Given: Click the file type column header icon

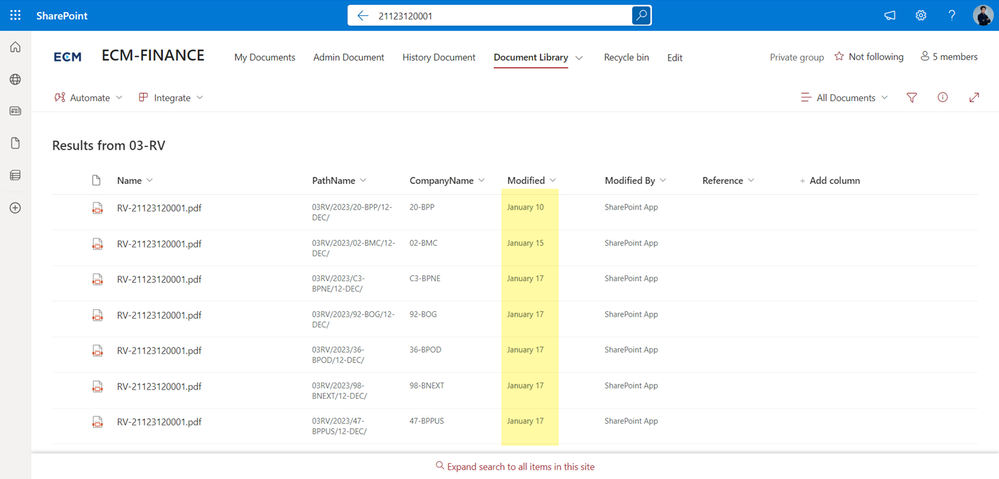Looking at the screenshot, I should [97, 180].
